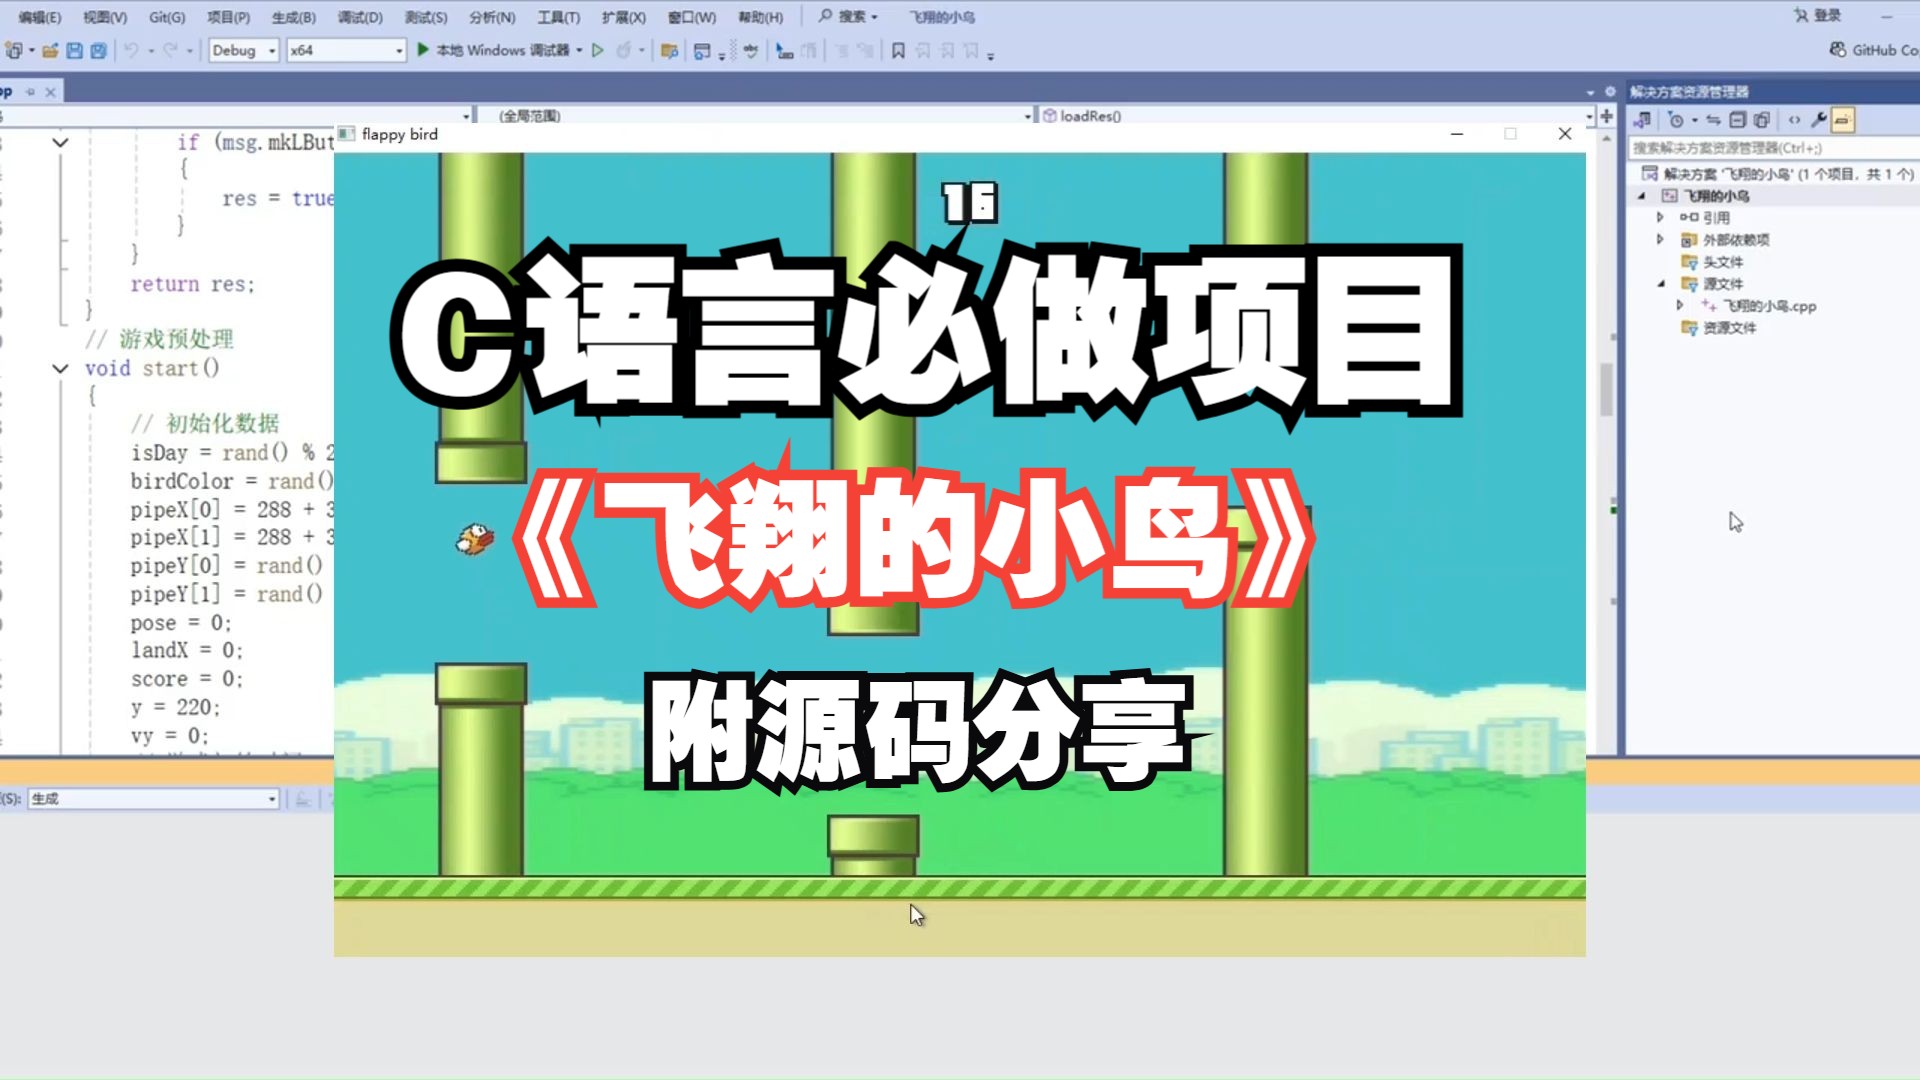Viewport: 1920px width, 1080px height.
Task: Open the 项目(P) menu
Action: coord(228,17)
